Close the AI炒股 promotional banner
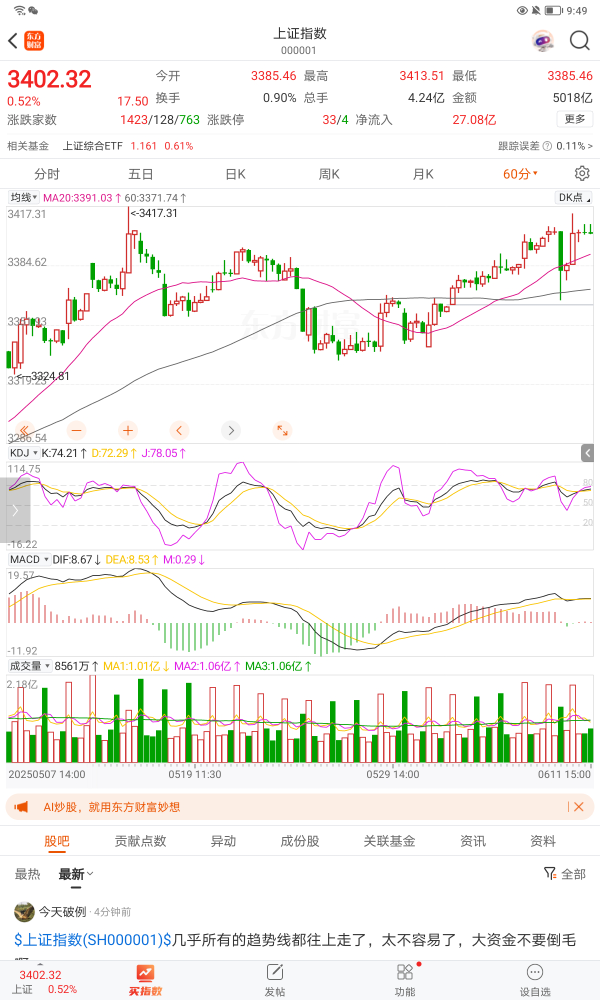Screen dimensions: 600x1000 pyautogui.click(x=577, y=807)
